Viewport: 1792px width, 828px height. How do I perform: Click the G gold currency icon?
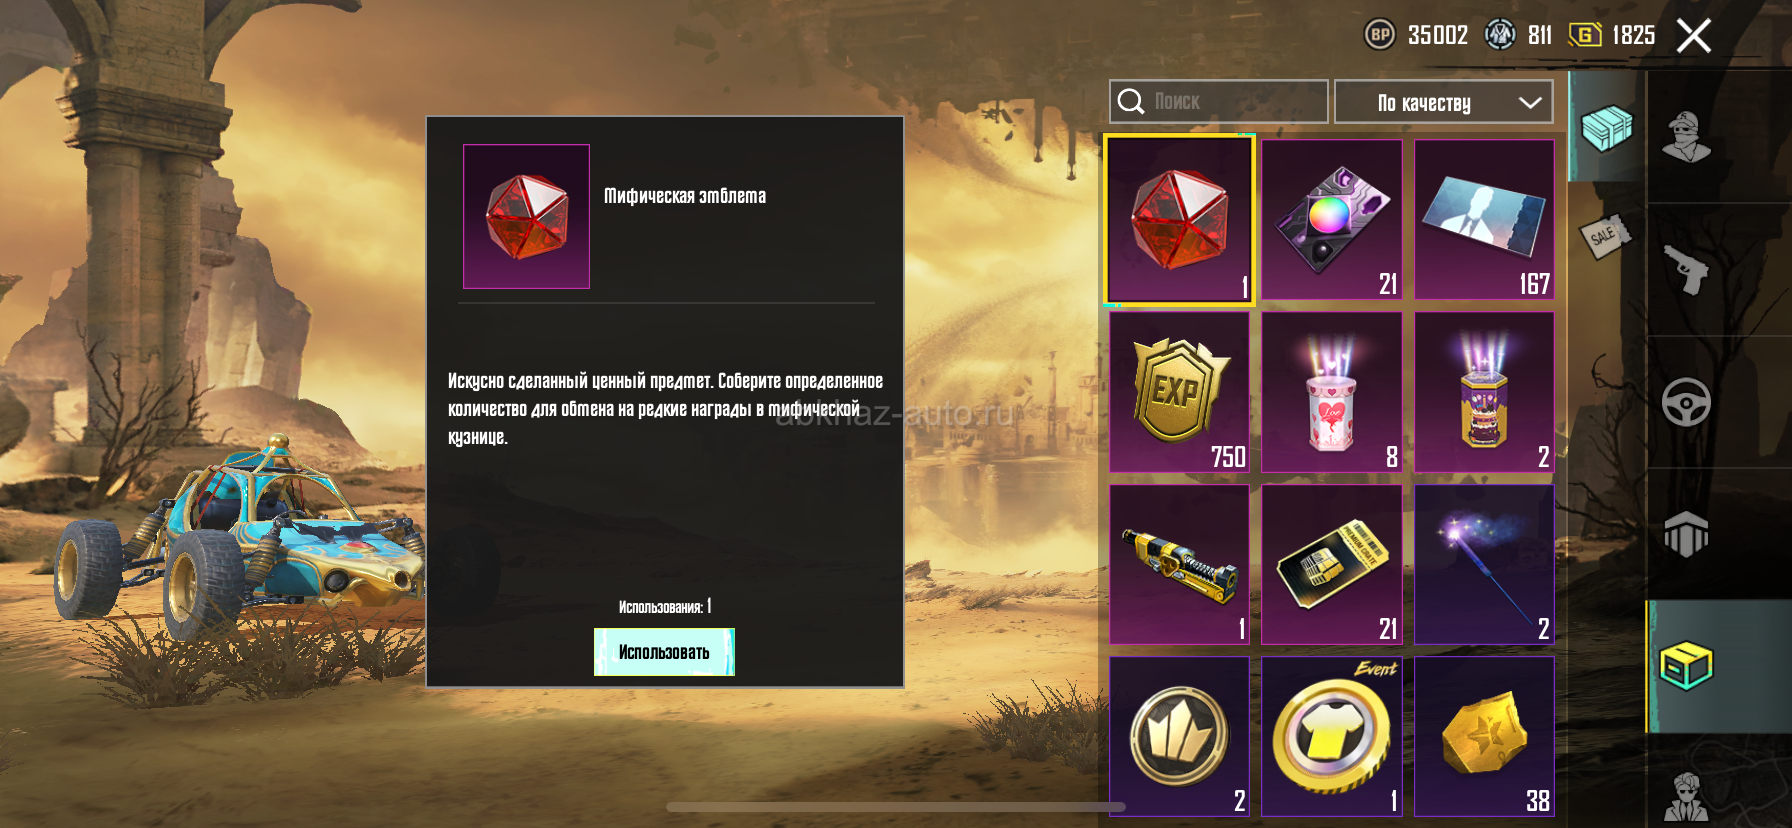coord(1585,35)
